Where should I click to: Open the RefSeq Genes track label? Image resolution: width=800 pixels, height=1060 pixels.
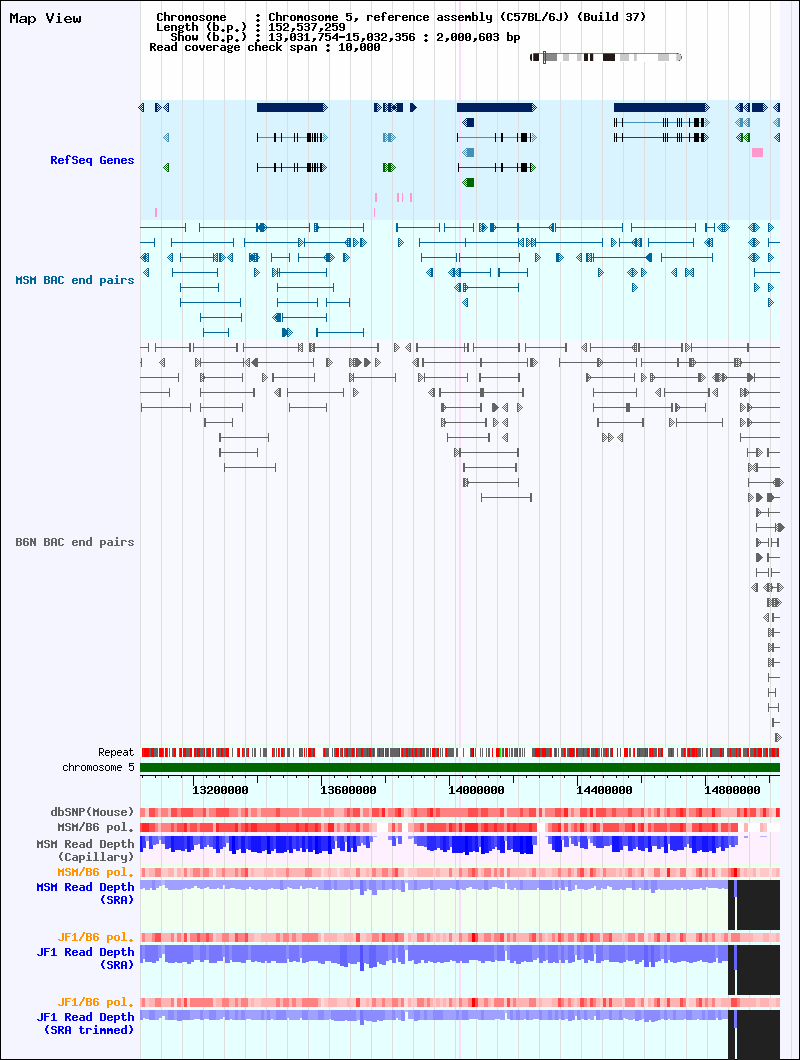92,160
